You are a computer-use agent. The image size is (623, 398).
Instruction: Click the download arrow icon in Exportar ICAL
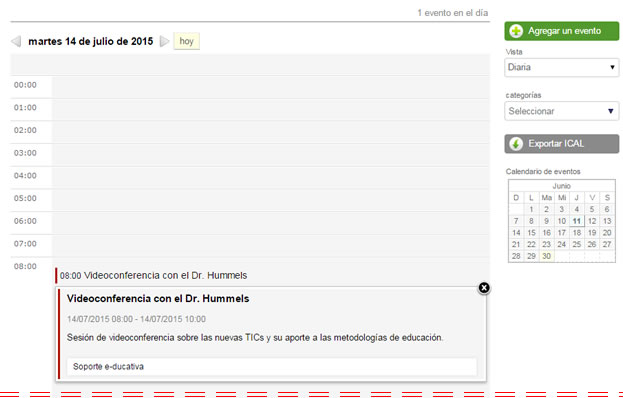click(x=516, y=144)
